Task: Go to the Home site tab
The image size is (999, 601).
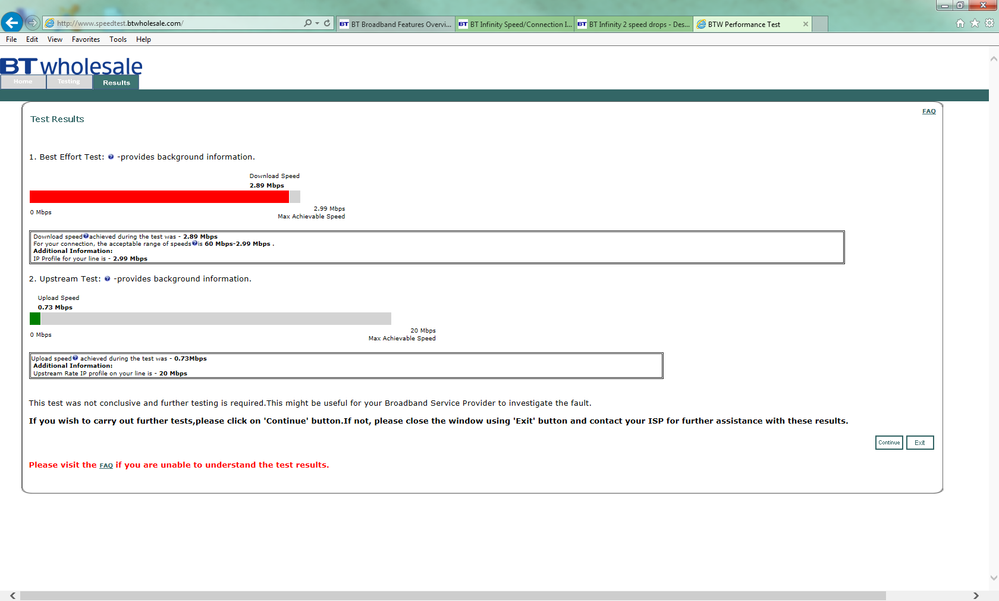Action: point(23,82)
